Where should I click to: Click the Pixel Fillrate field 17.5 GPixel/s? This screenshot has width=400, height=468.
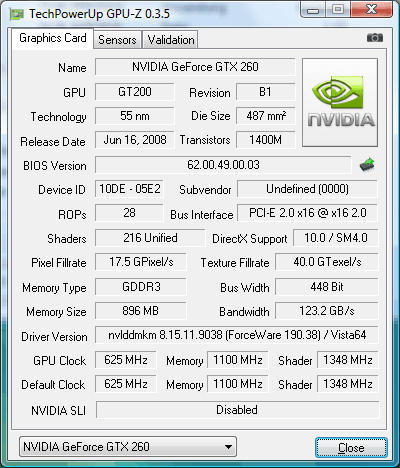(x=141, y=262)
